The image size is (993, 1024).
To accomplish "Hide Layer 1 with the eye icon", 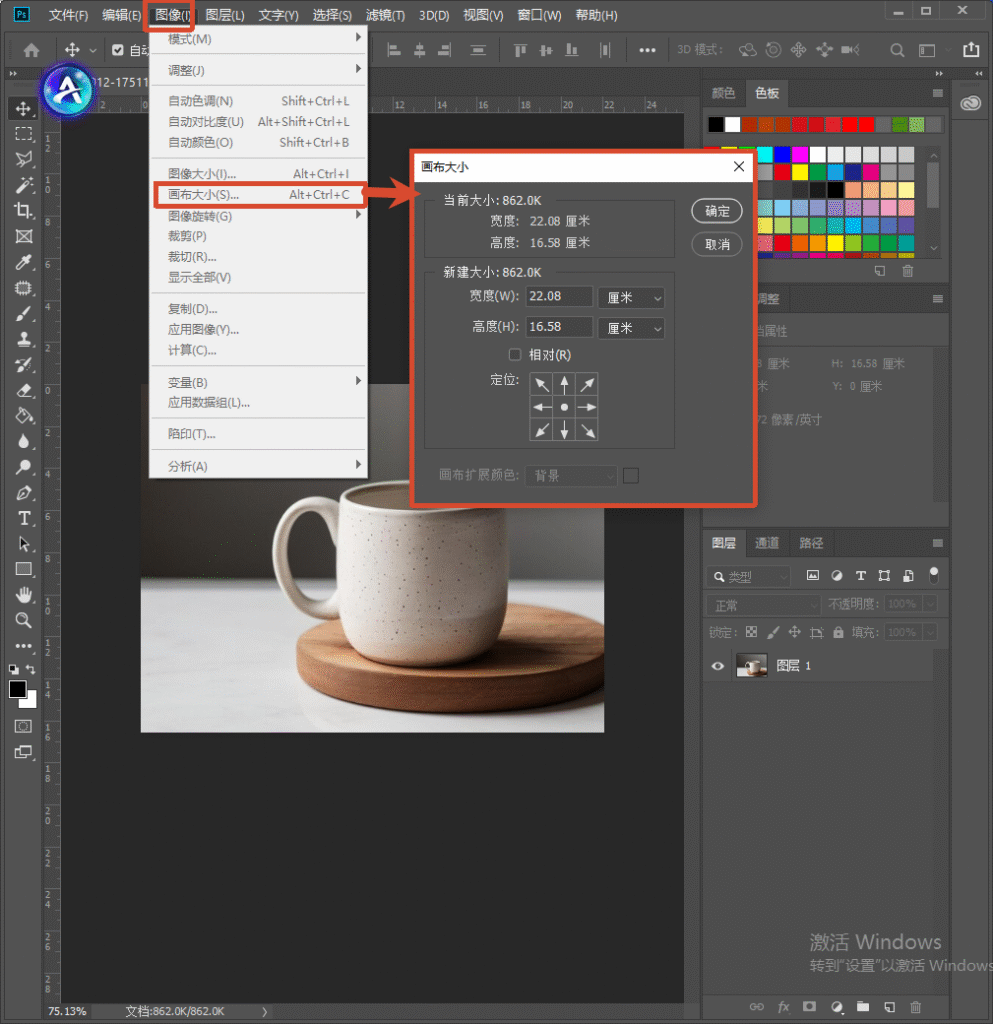I will pos(717,666).
